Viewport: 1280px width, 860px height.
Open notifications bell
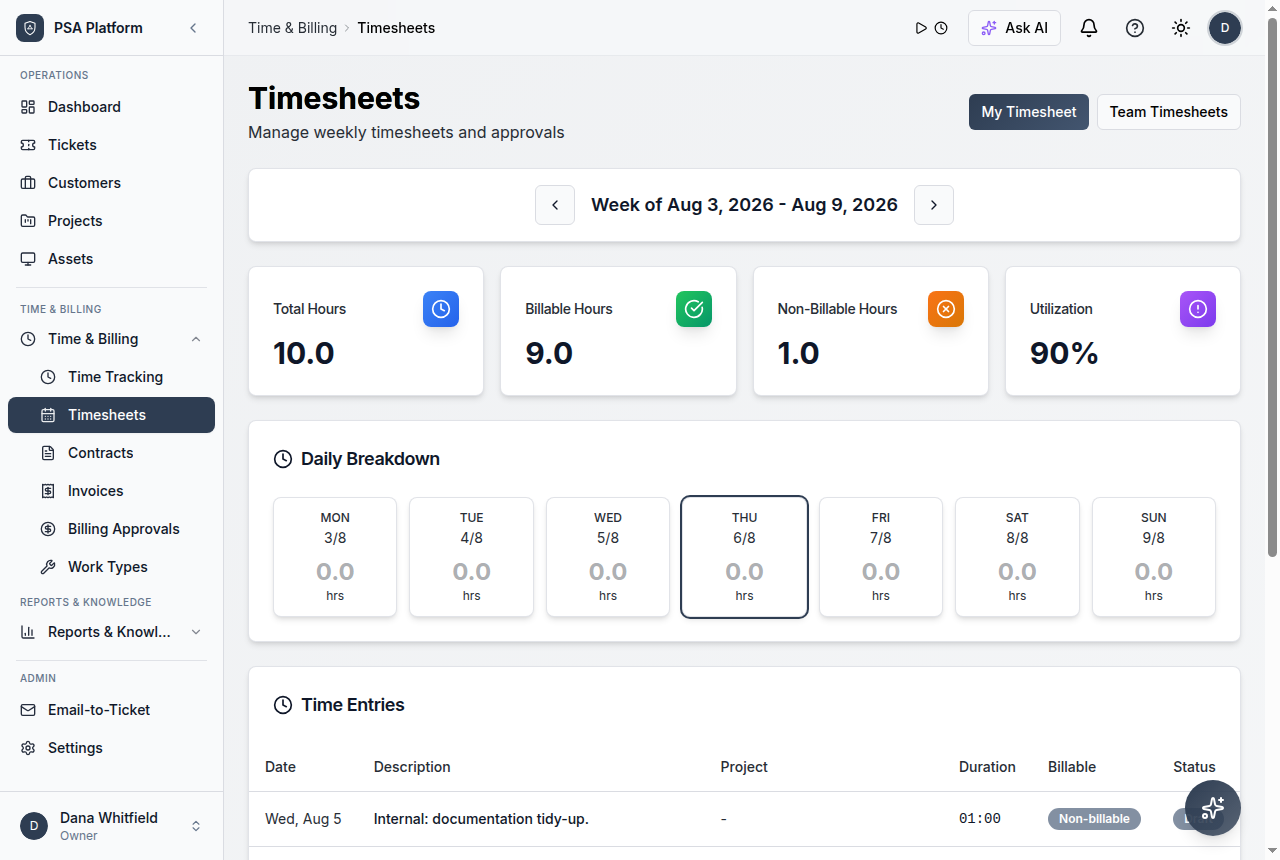[x=1089, y=28]
